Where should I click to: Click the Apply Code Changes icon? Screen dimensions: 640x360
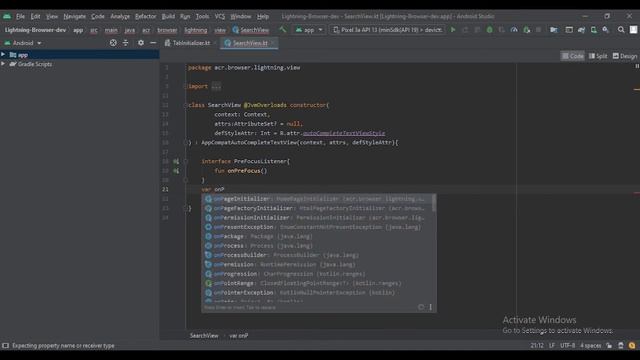(477, 30)
